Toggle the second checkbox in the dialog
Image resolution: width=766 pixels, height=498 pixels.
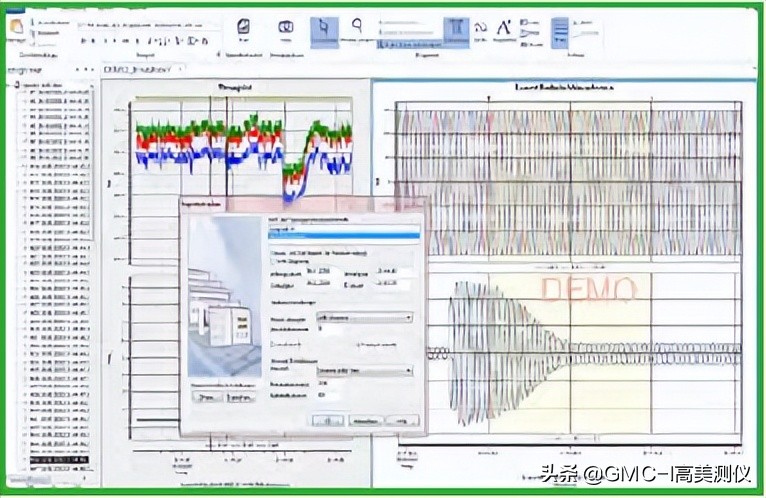[x=274, y=261]
